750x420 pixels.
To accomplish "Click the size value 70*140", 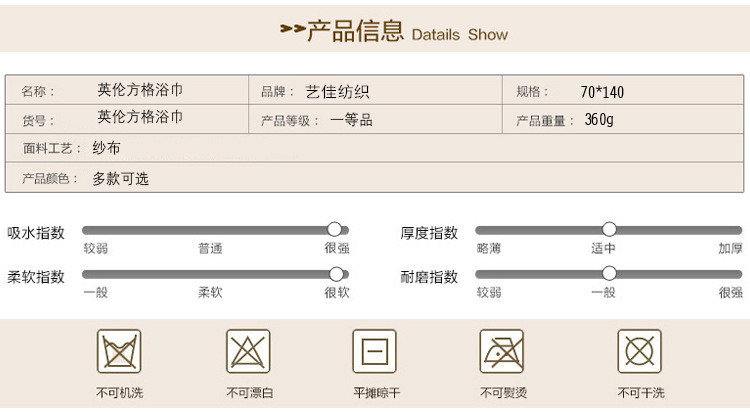I will pos(602,92).
